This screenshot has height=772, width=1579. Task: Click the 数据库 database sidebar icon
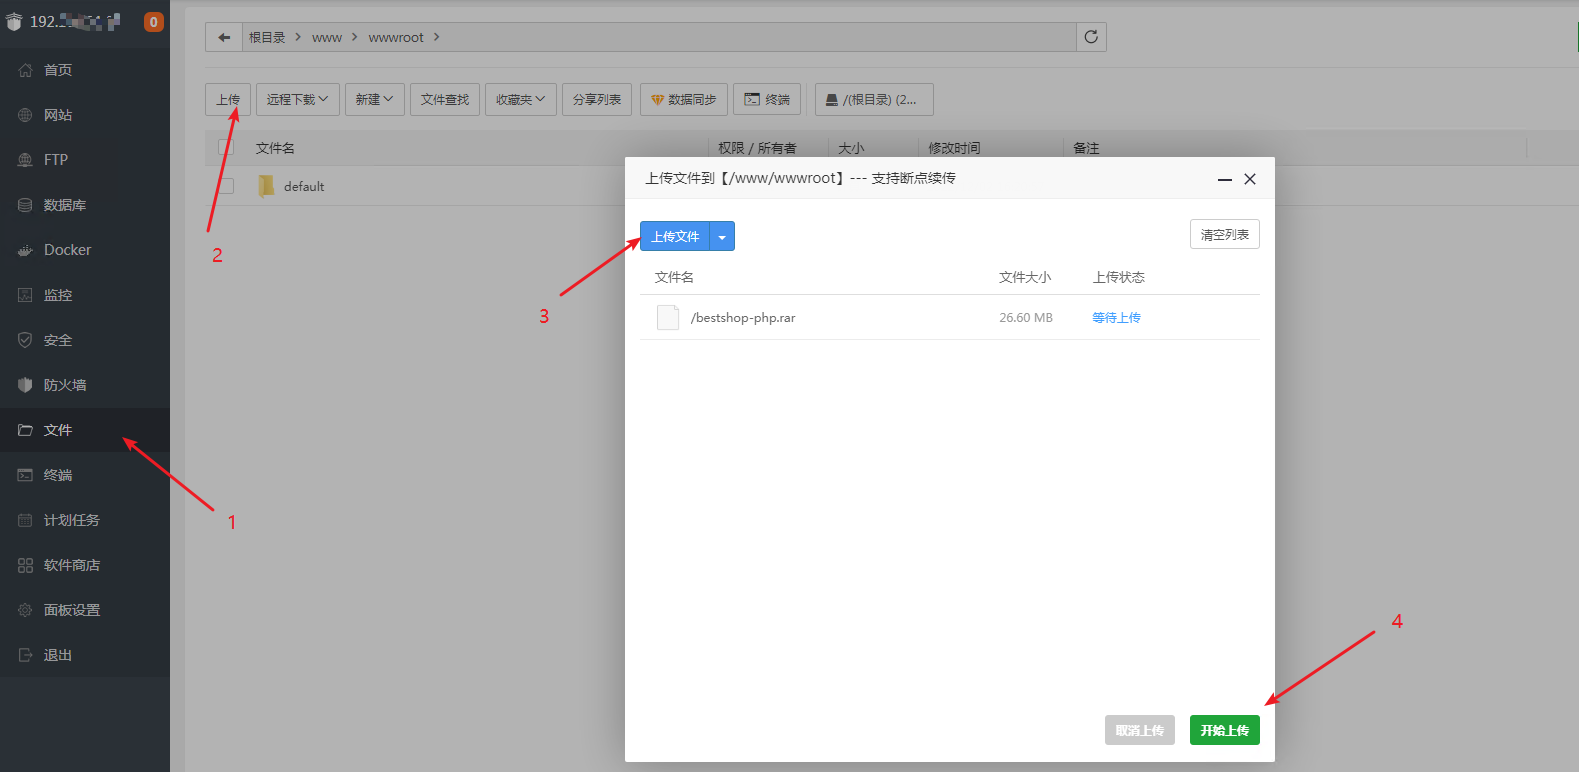pos(25,205)
